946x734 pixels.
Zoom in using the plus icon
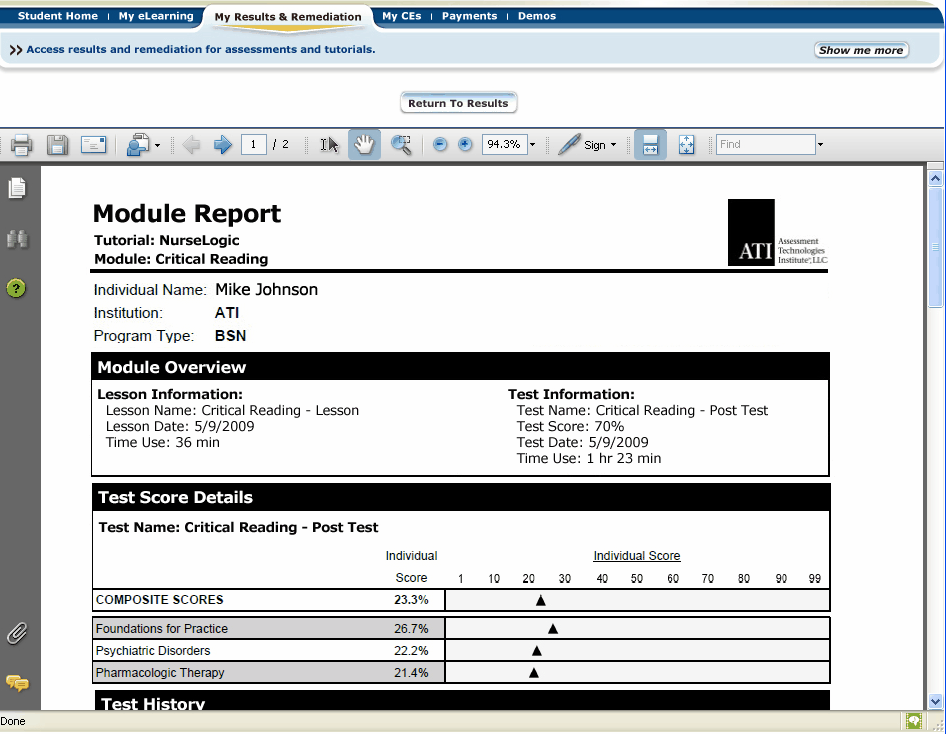(465, 144)
